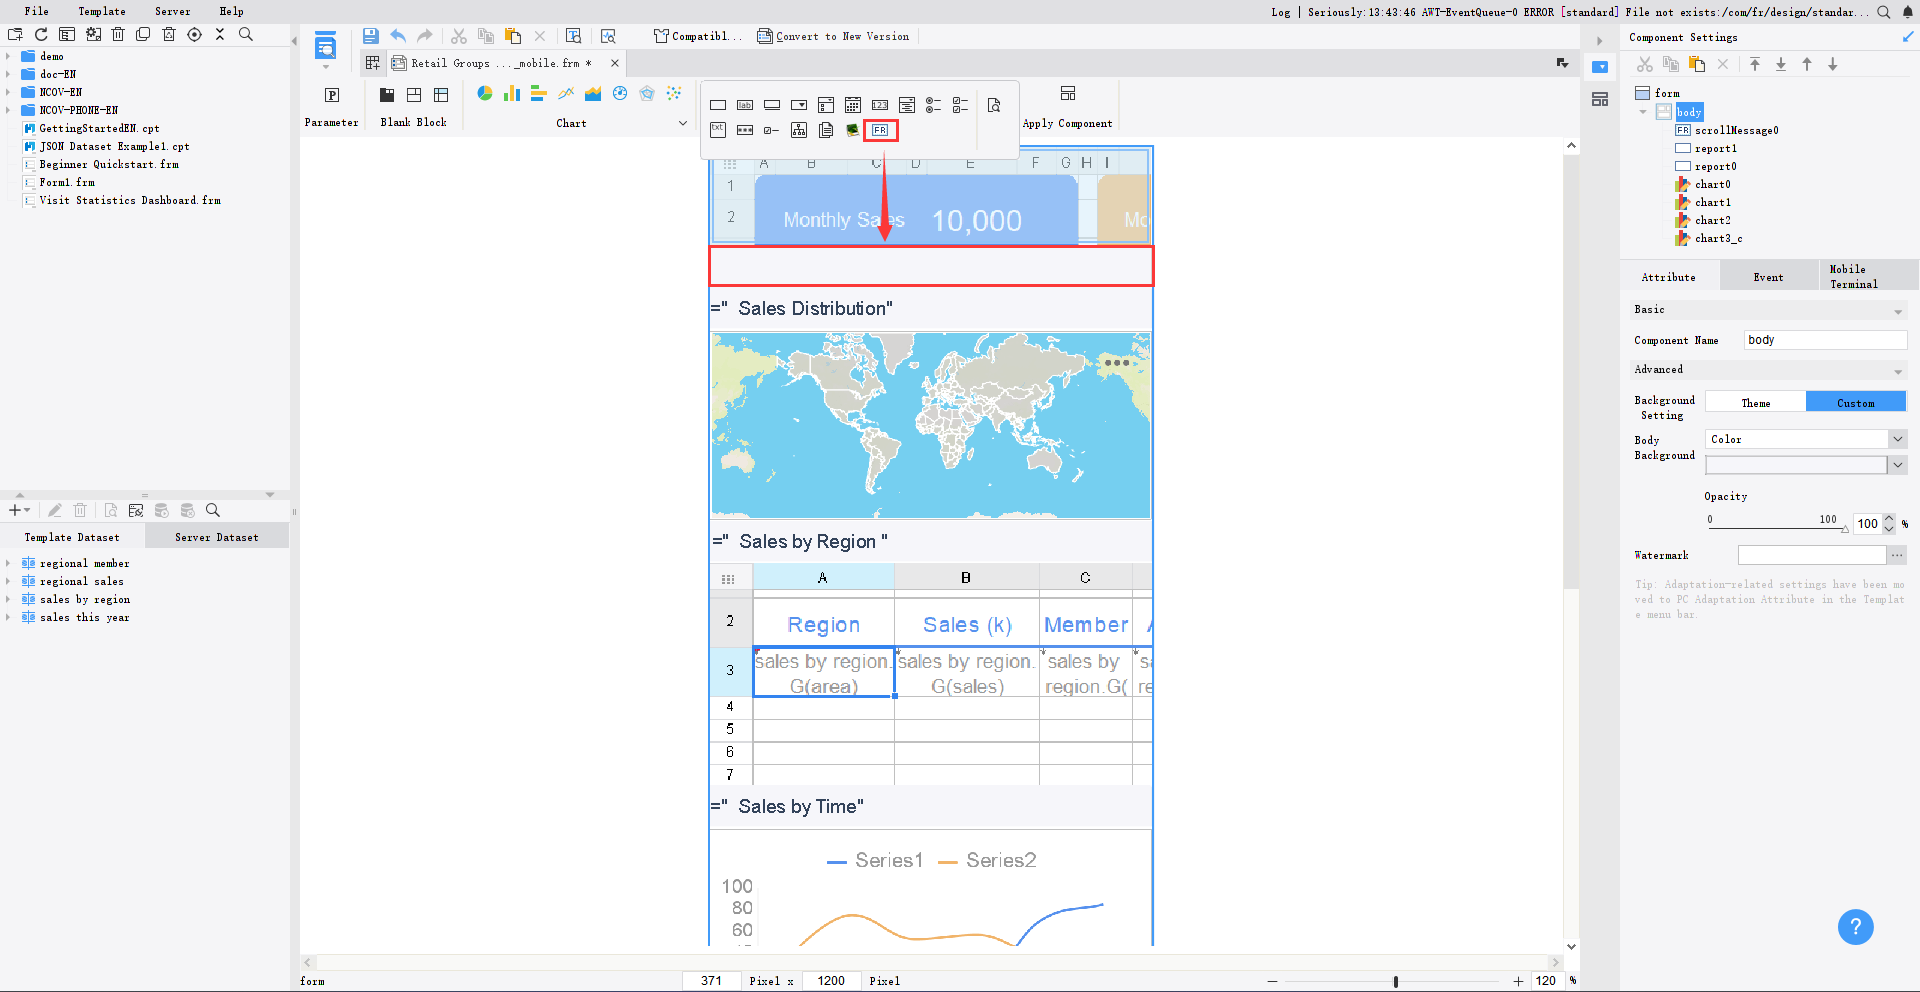Save the template with the floppy disk icon
The width and height of the screenshot is (1920, 992).
[x=371, y=36]
